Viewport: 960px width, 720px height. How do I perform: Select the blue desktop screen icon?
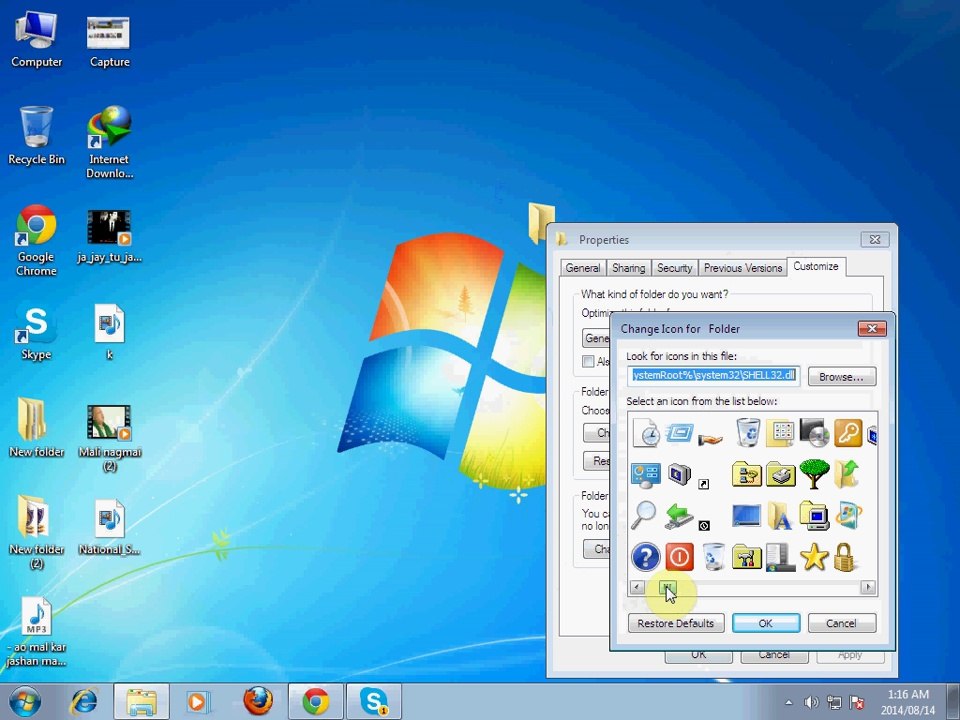pos(747,516)
